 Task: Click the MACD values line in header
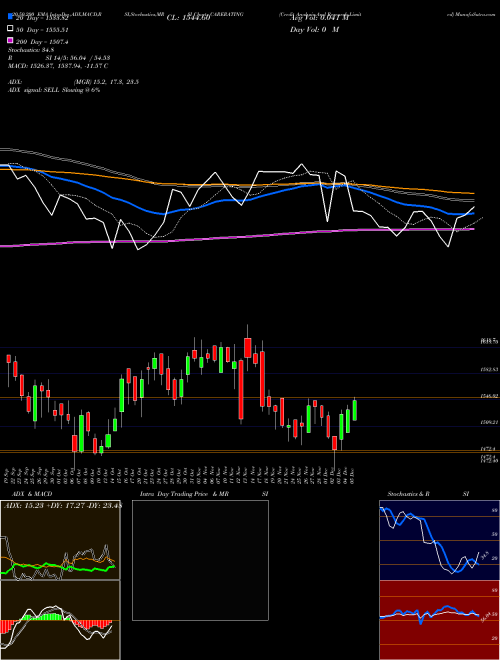(58, 66)
